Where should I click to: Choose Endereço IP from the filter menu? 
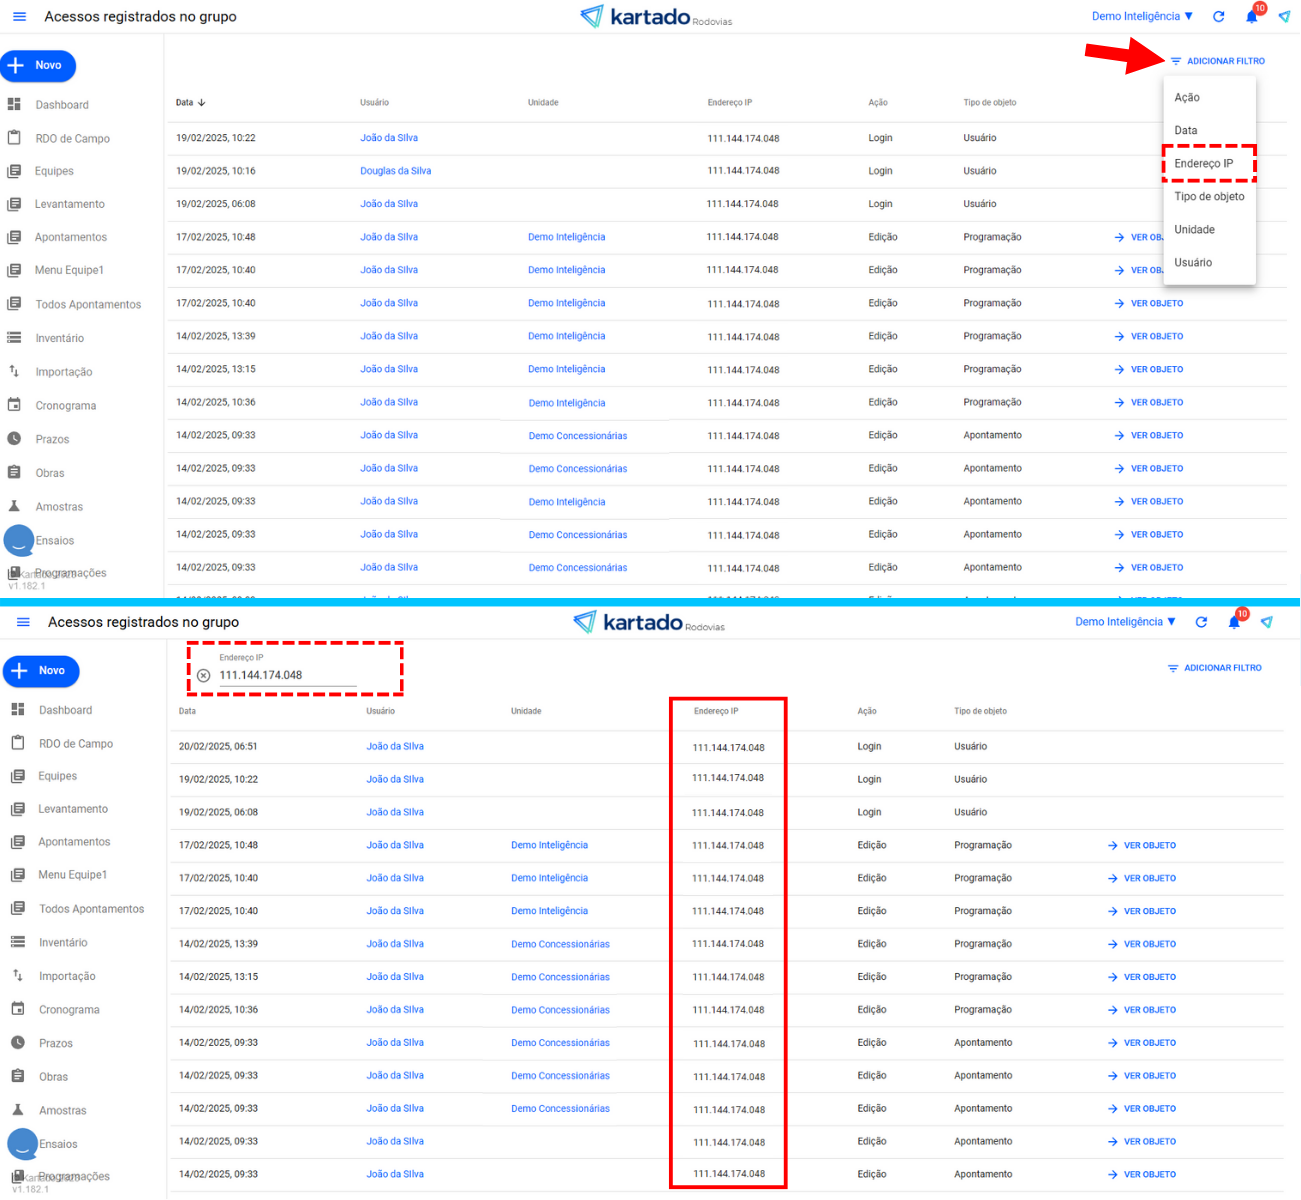[x=1204, y=164]
